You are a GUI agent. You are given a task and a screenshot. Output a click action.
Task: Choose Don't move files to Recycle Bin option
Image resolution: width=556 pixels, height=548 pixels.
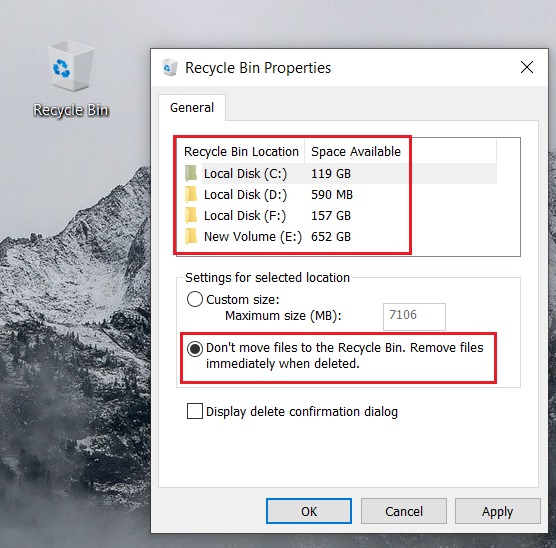pyautogui.click(x=195, y=349)
